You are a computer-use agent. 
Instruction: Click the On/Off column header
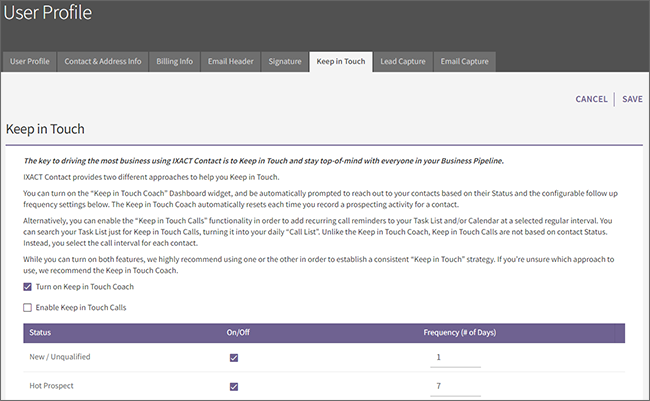tap(238, 333)
